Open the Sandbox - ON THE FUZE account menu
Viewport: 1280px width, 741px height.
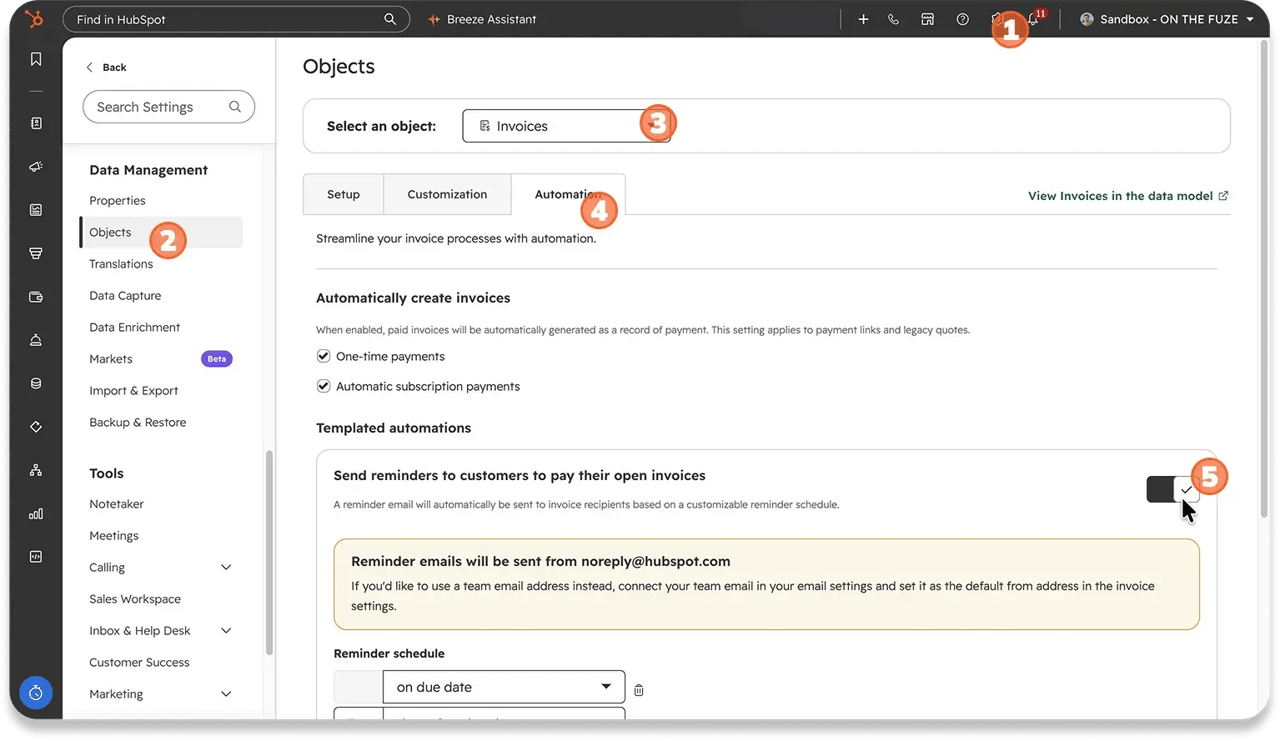click(x=1166, y=19)
